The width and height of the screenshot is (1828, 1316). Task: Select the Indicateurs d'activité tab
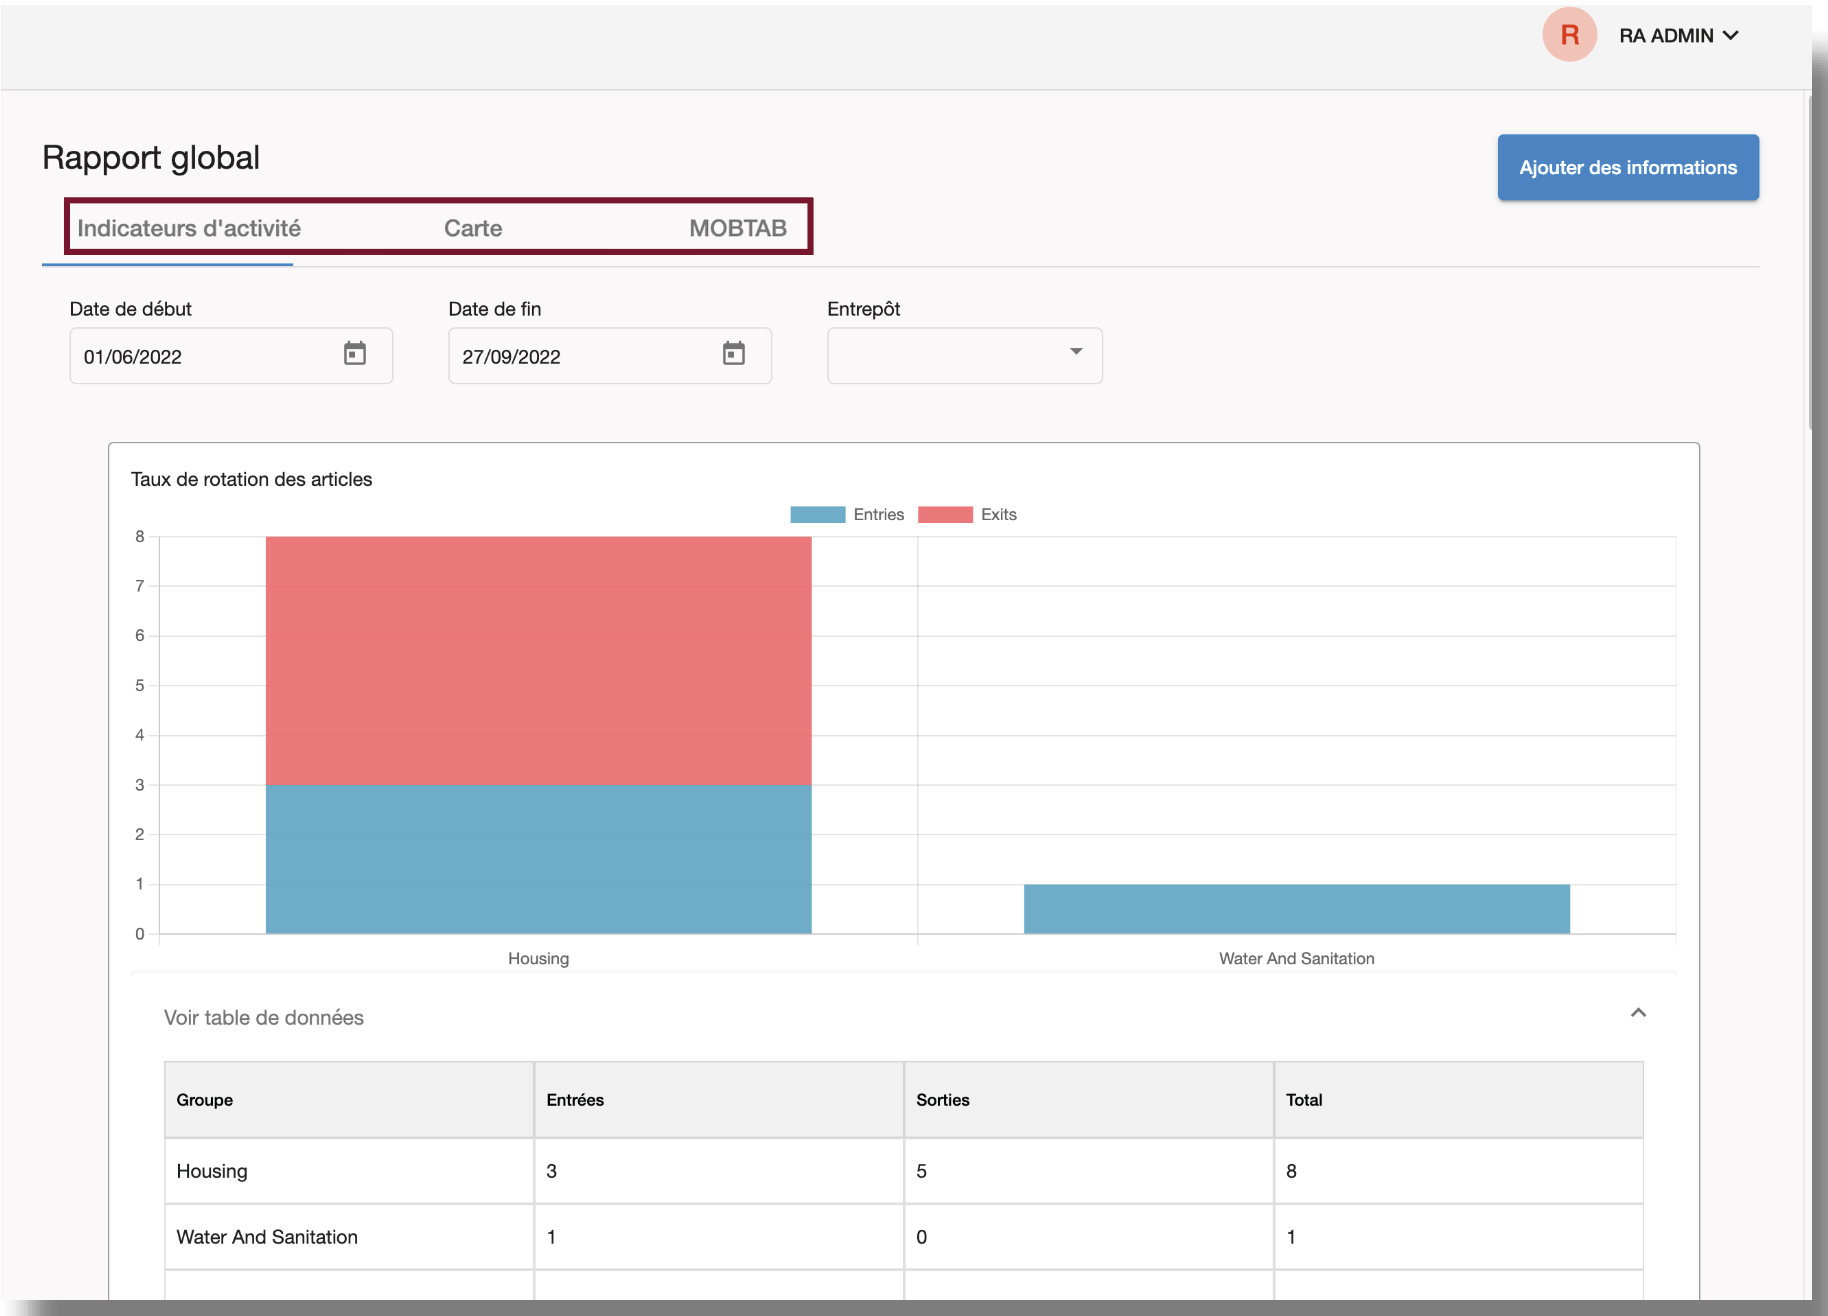[189, 228]
